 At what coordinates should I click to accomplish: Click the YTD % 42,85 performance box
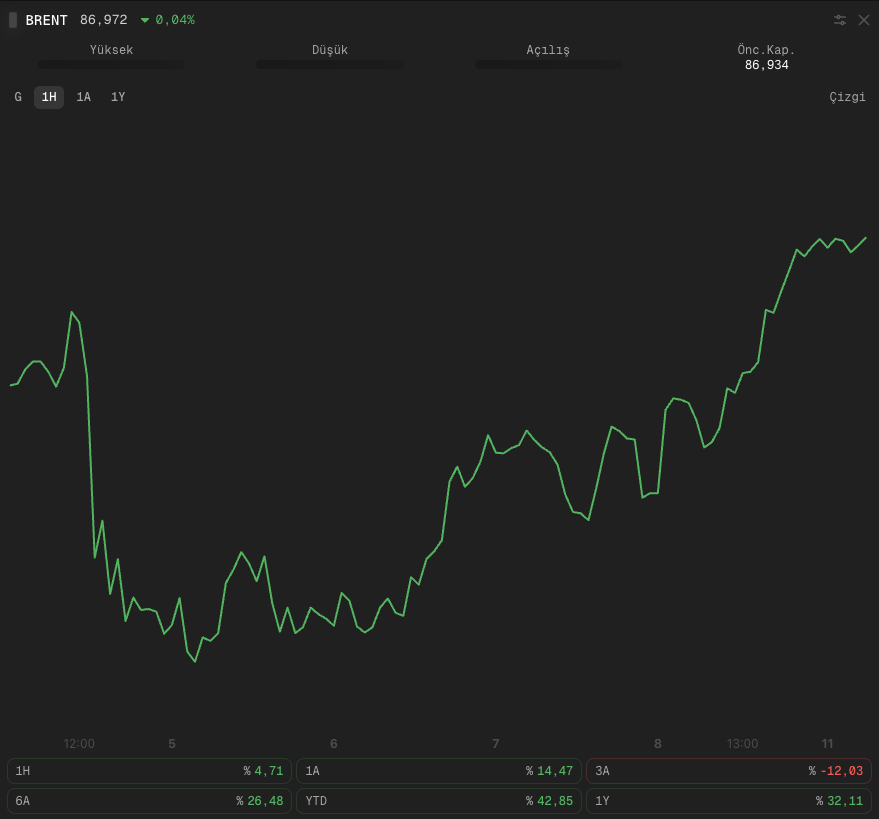439,801
